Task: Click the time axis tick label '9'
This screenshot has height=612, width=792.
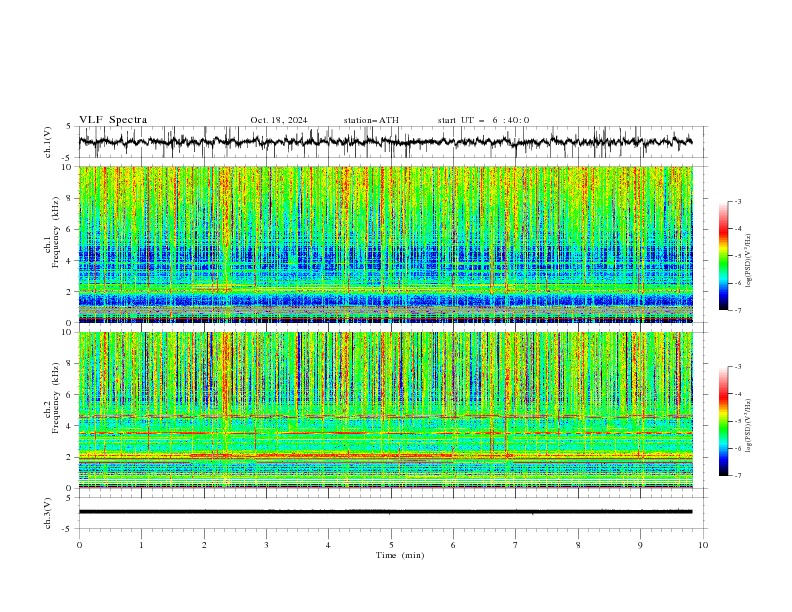Action: (x=641, y=545)
